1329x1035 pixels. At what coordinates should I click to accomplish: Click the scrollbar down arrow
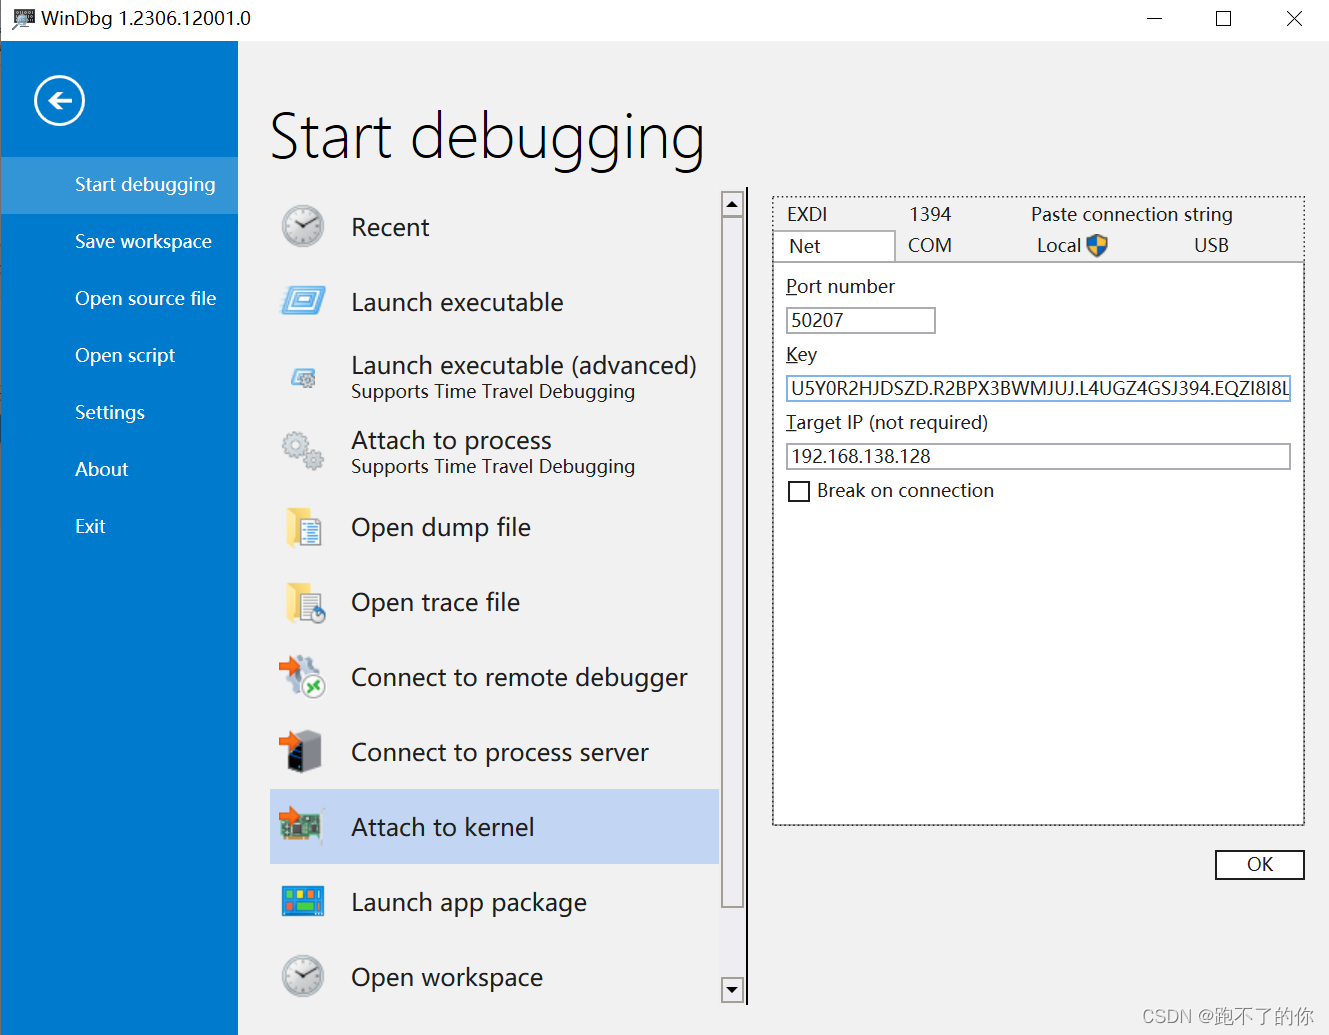click(732, 990)
